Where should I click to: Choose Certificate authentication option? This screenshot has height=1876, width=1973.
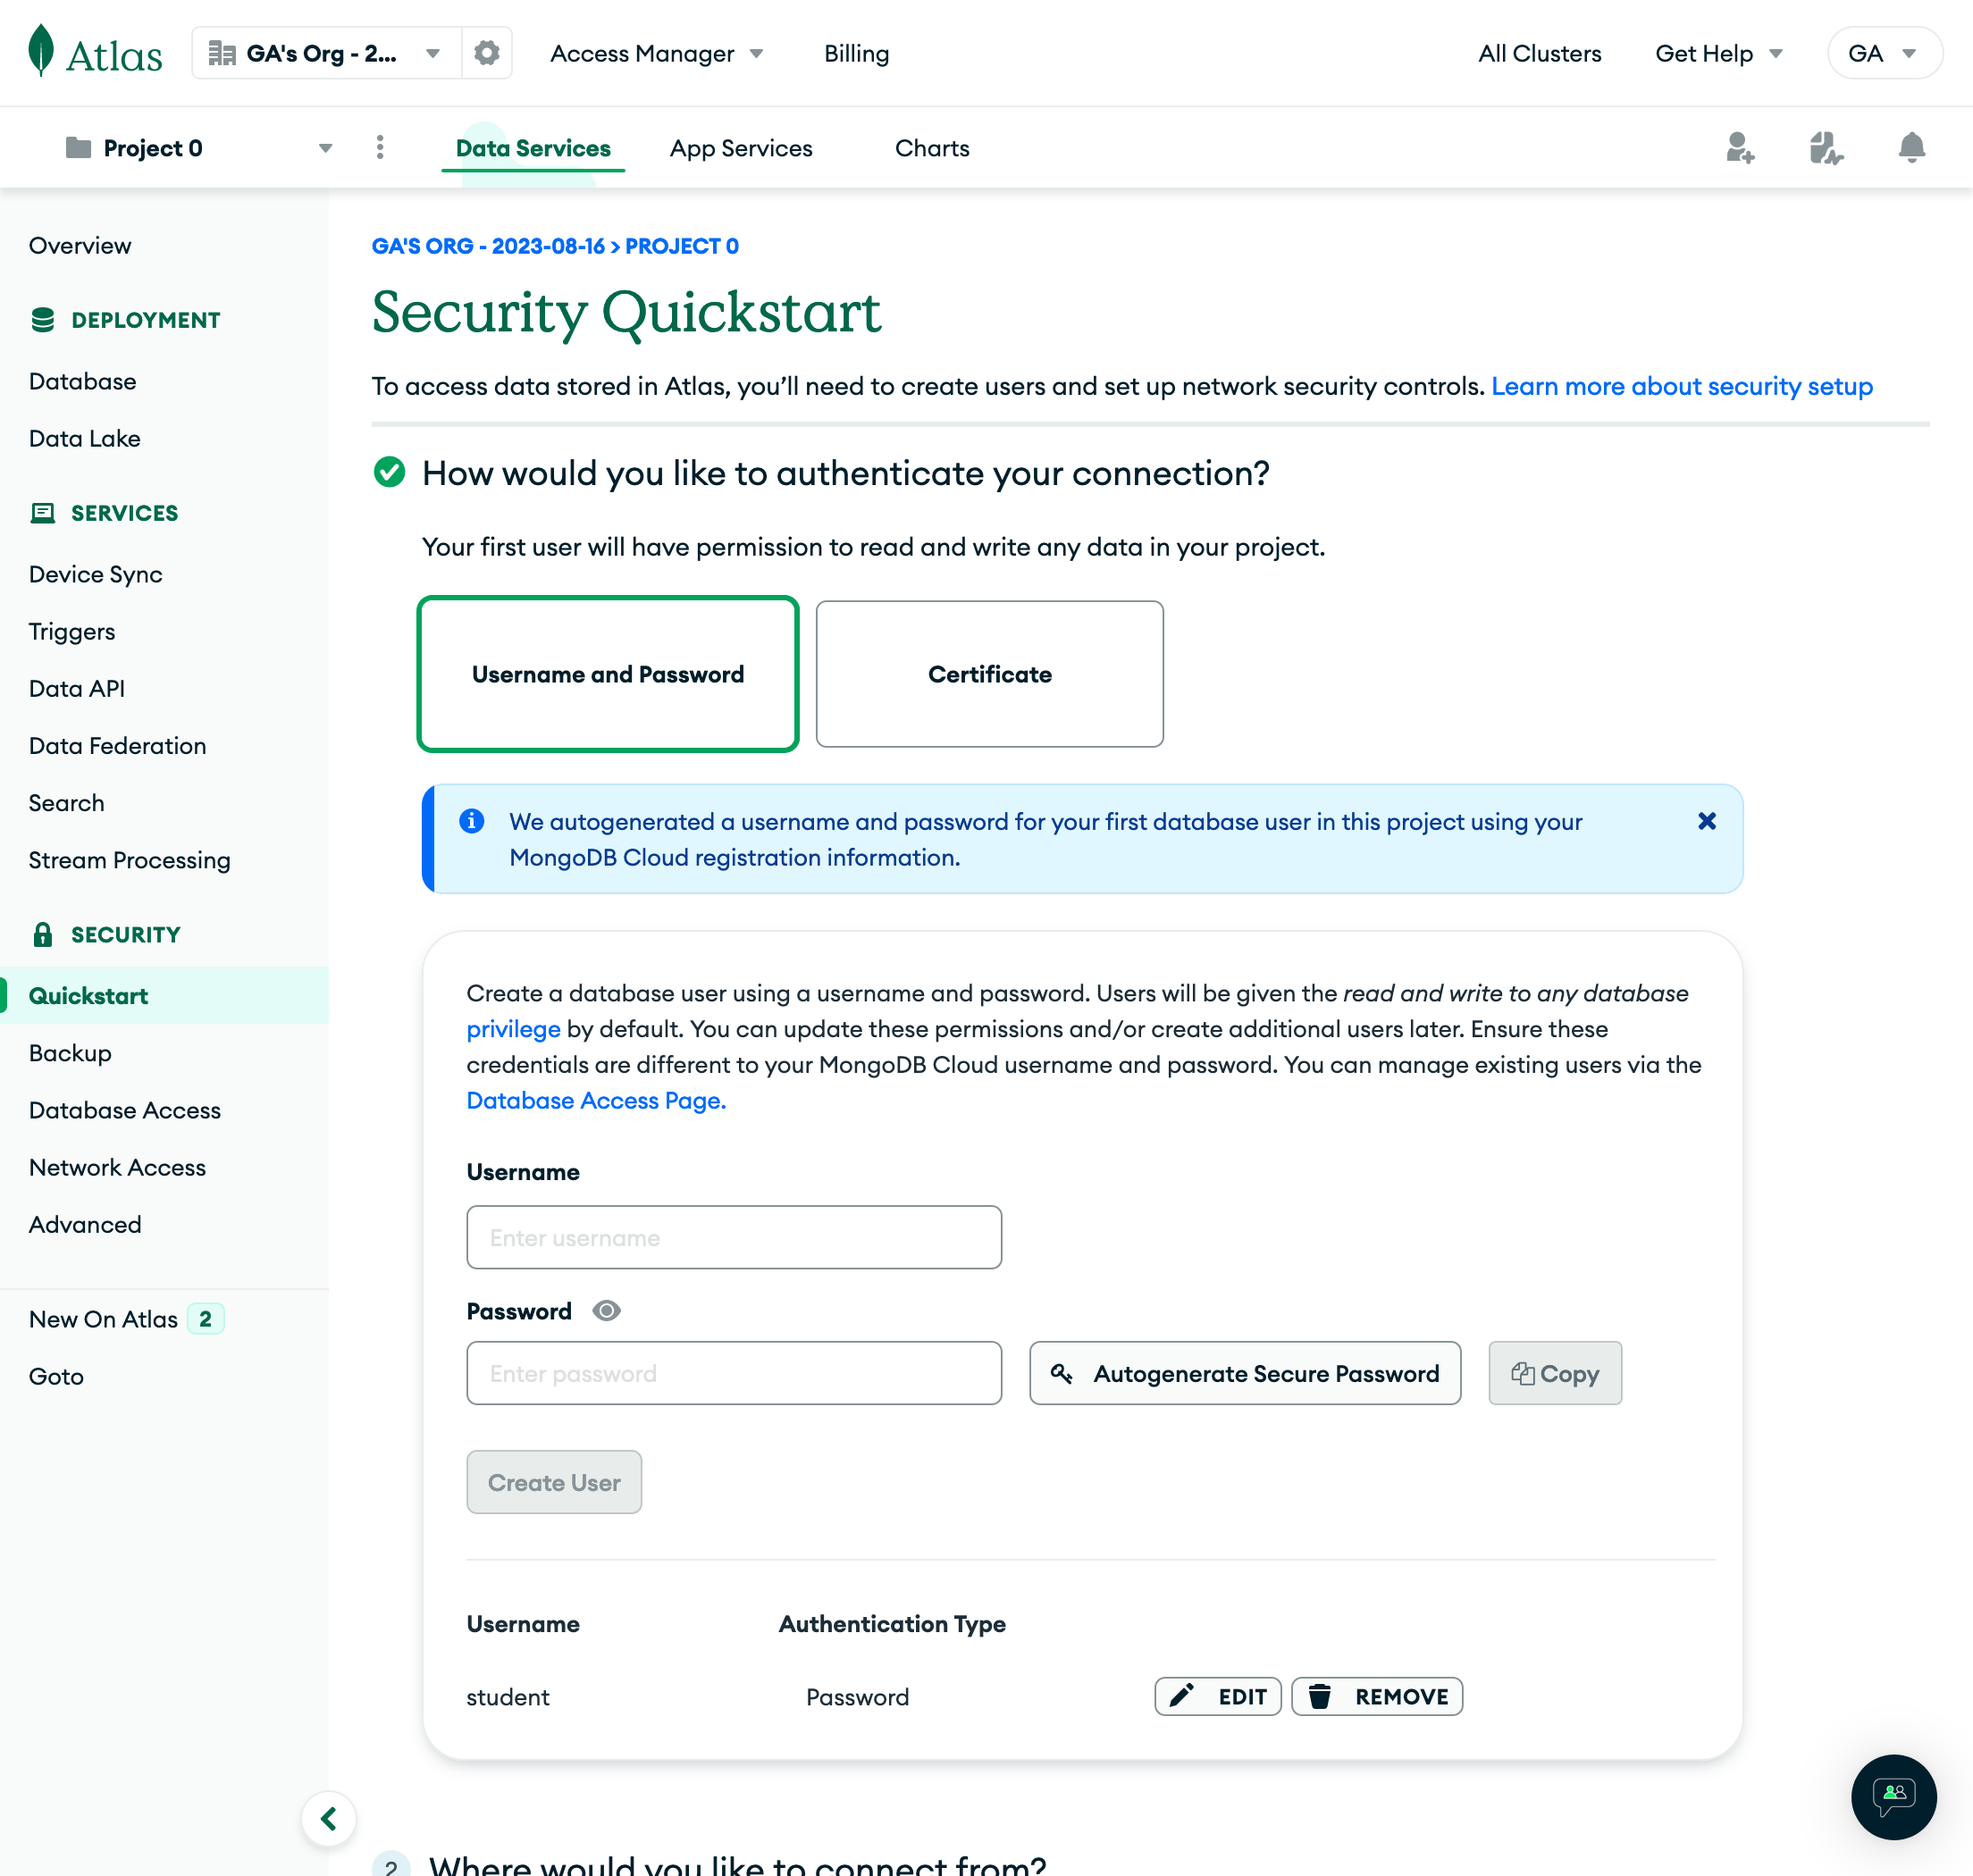pyautogui.click(x=989, y=674)
